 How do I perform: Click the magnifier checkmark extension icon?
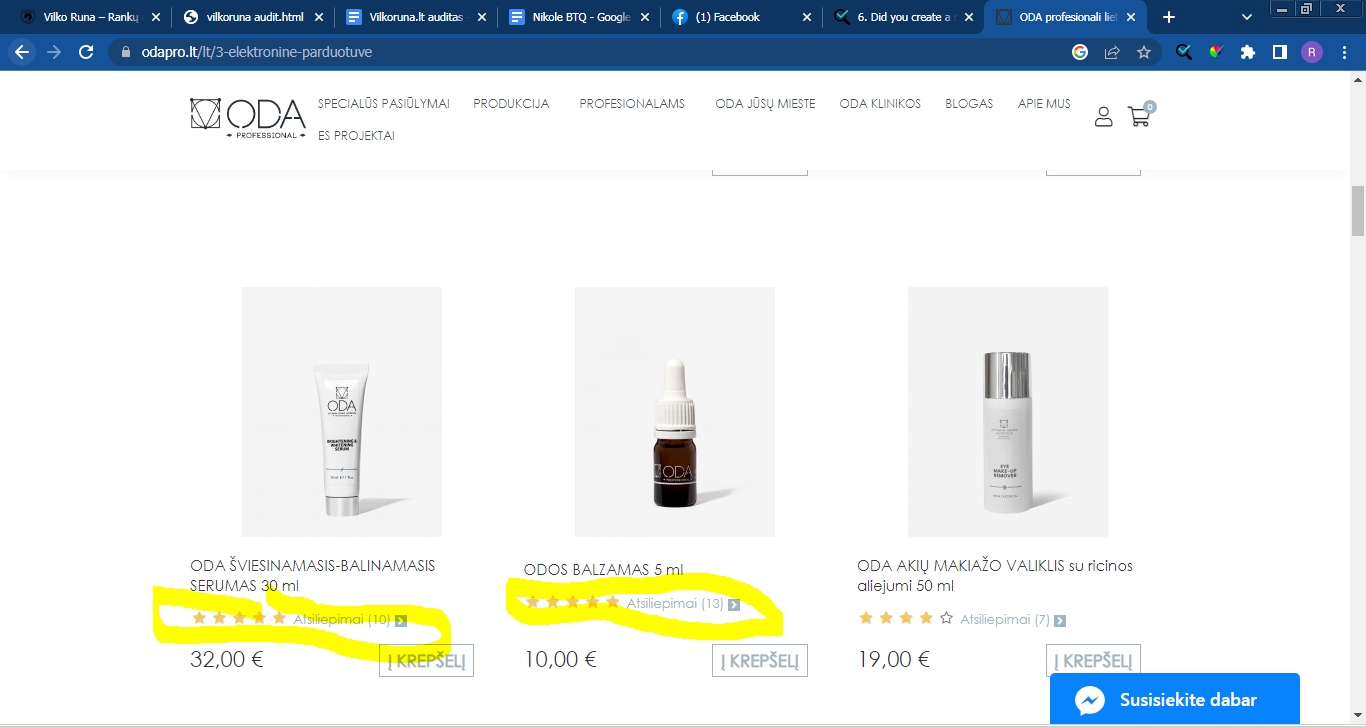[x=1184, y=52]
